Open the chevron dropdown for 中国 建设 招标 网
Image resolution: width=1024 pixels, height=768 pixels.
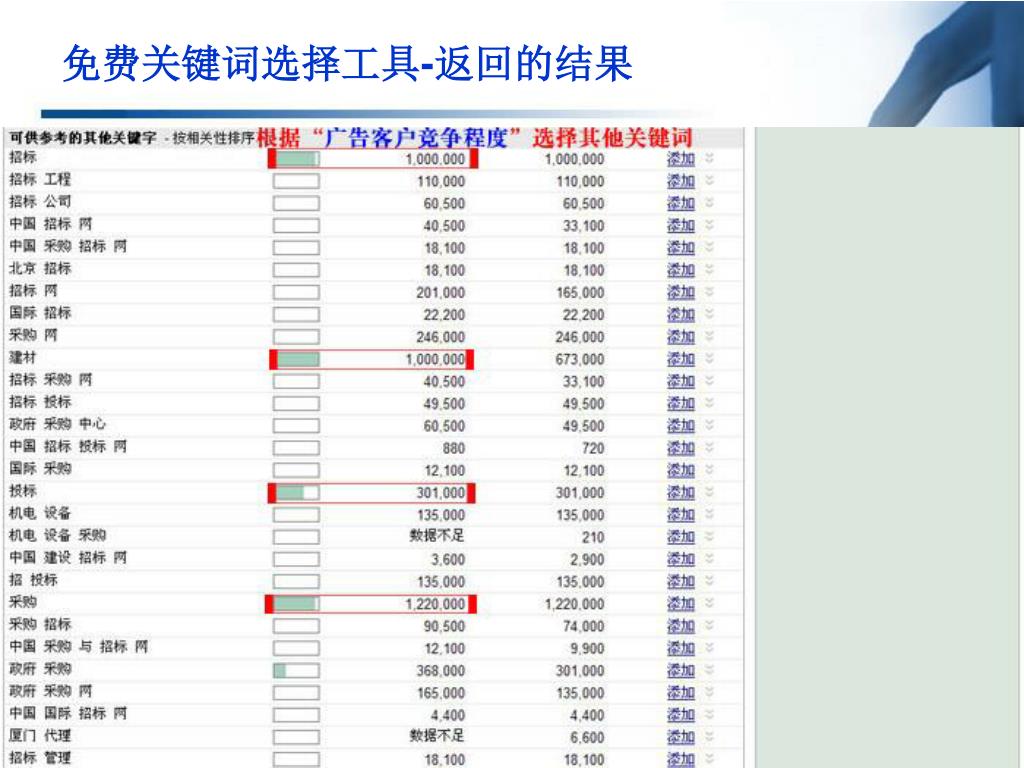[709, 558]
